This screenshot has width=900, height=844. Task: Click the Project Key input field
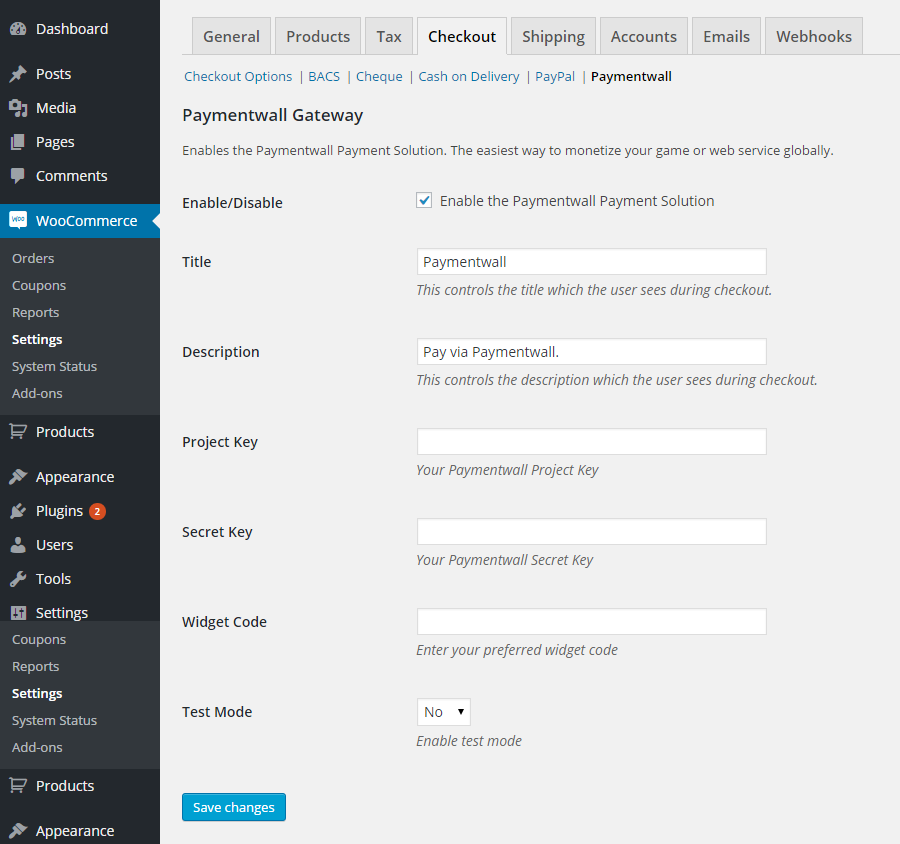591,442
